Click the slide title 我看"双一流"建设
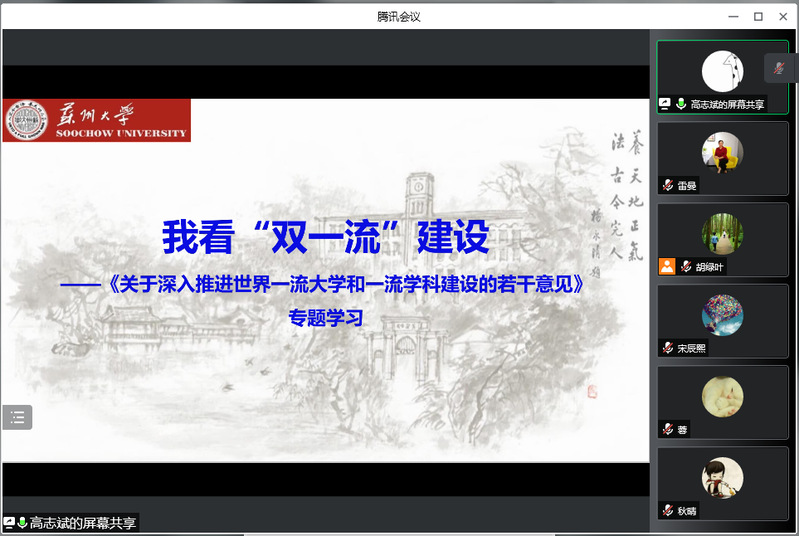Screen dimensions: 799x536 click(326, 238)
